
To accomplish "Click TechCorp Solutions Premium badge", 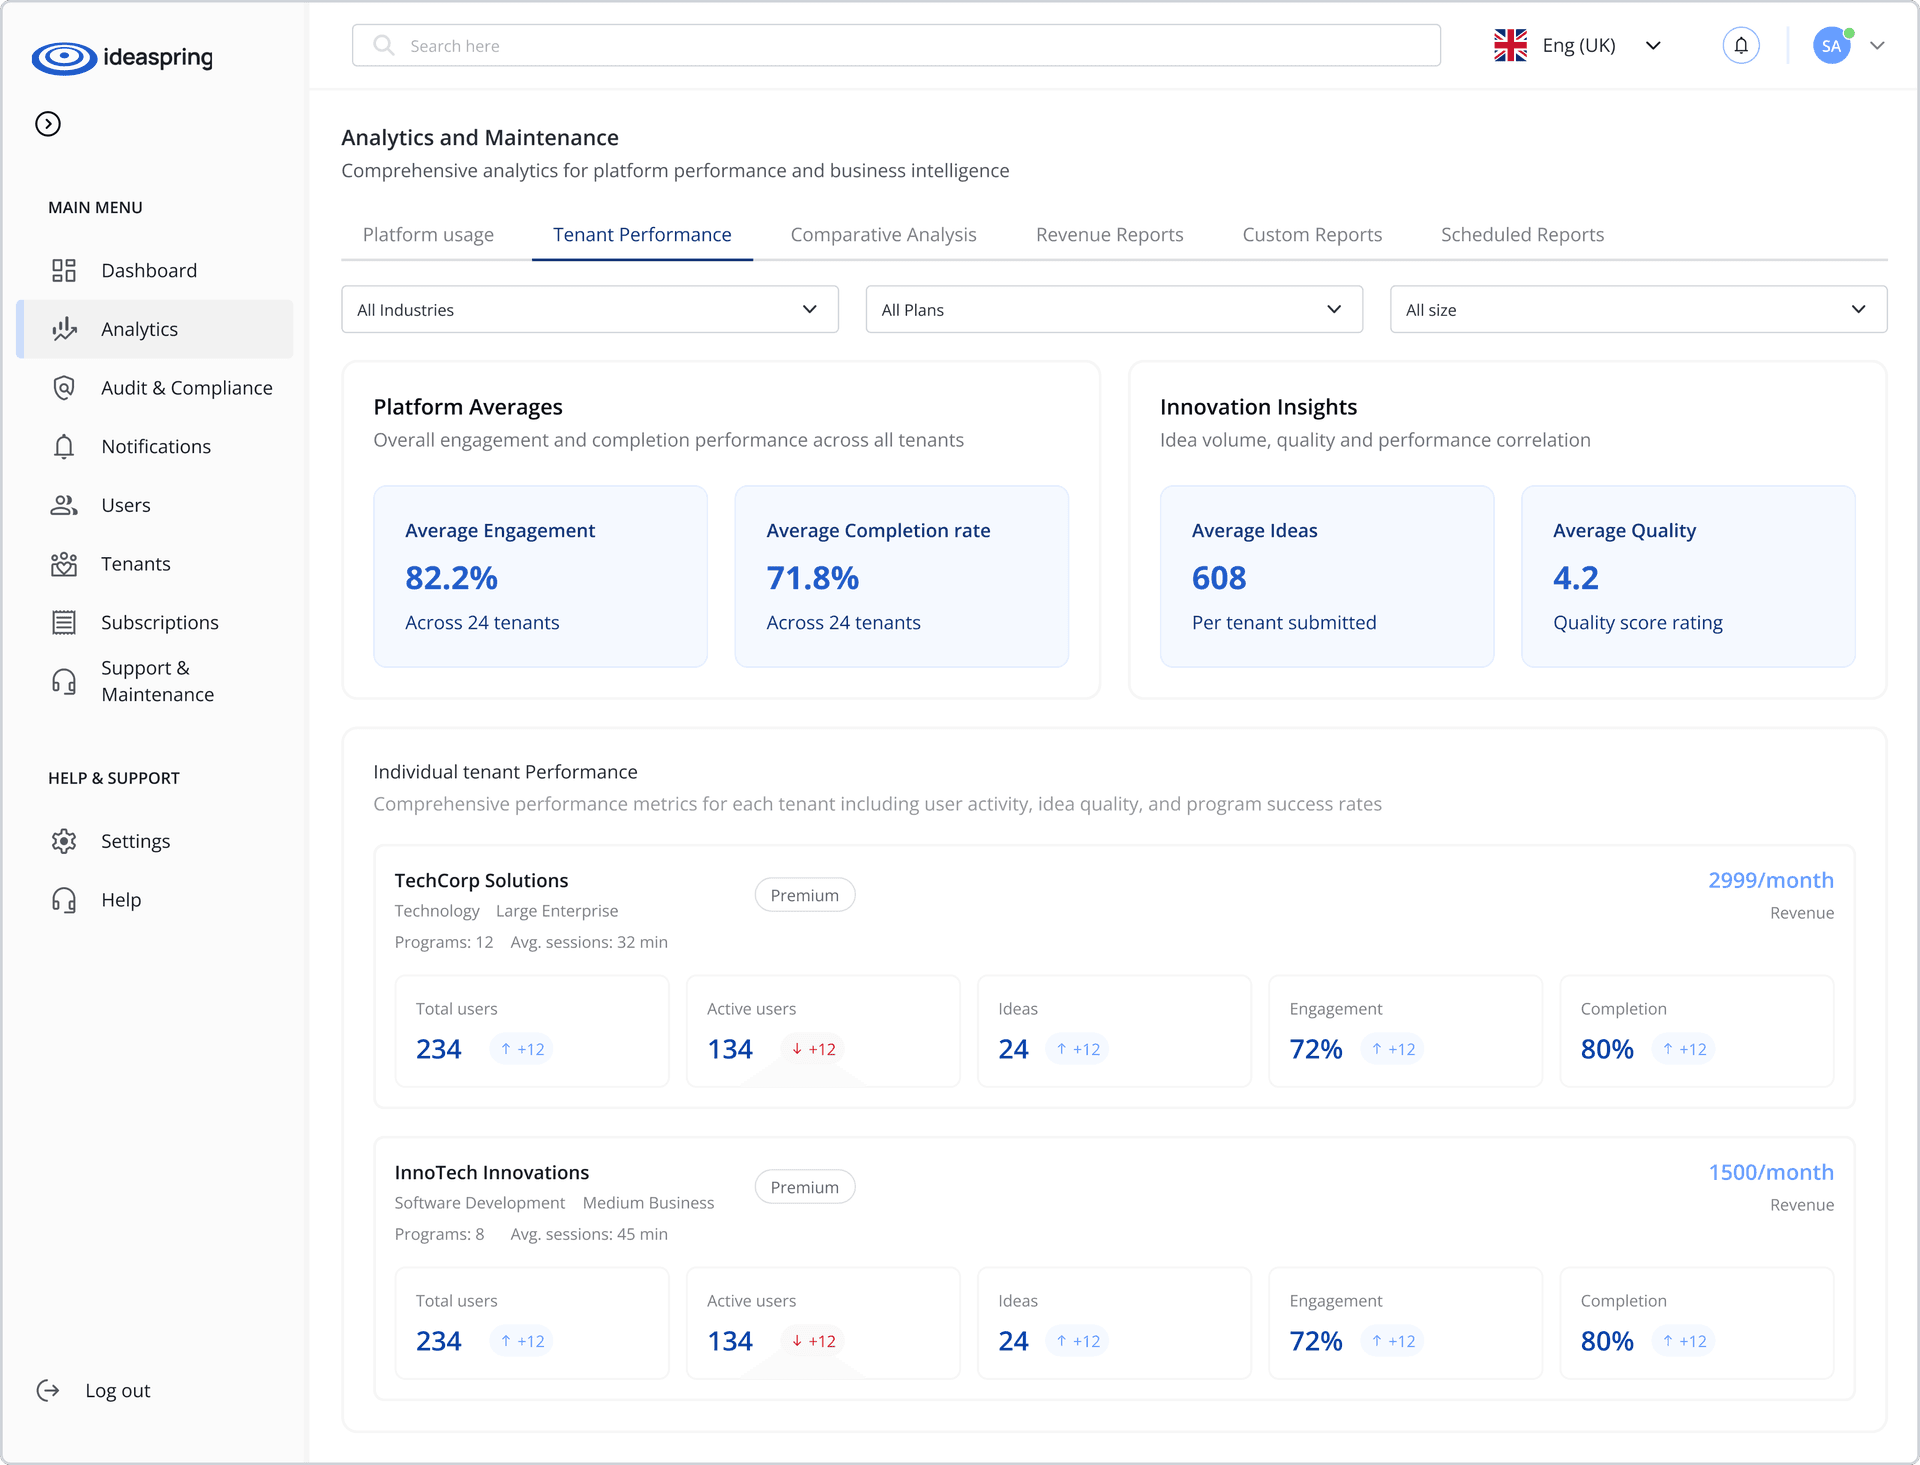I will (x=804, y=895).
